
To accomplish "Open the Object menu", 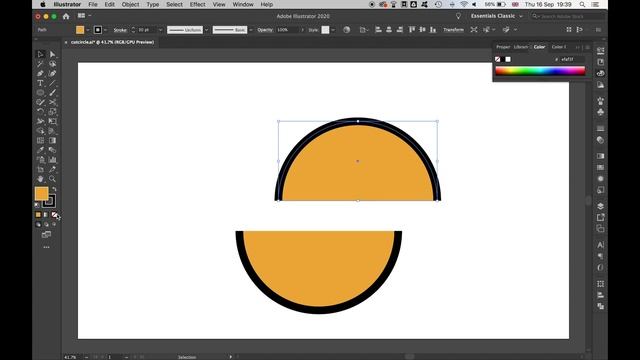I will click(130, 4).
